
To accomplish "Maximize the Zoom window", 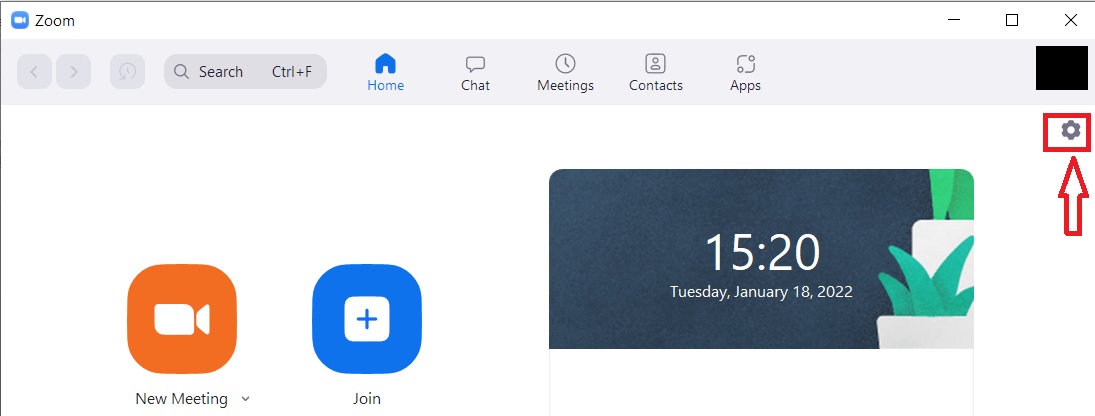I will pos(1012,20).
